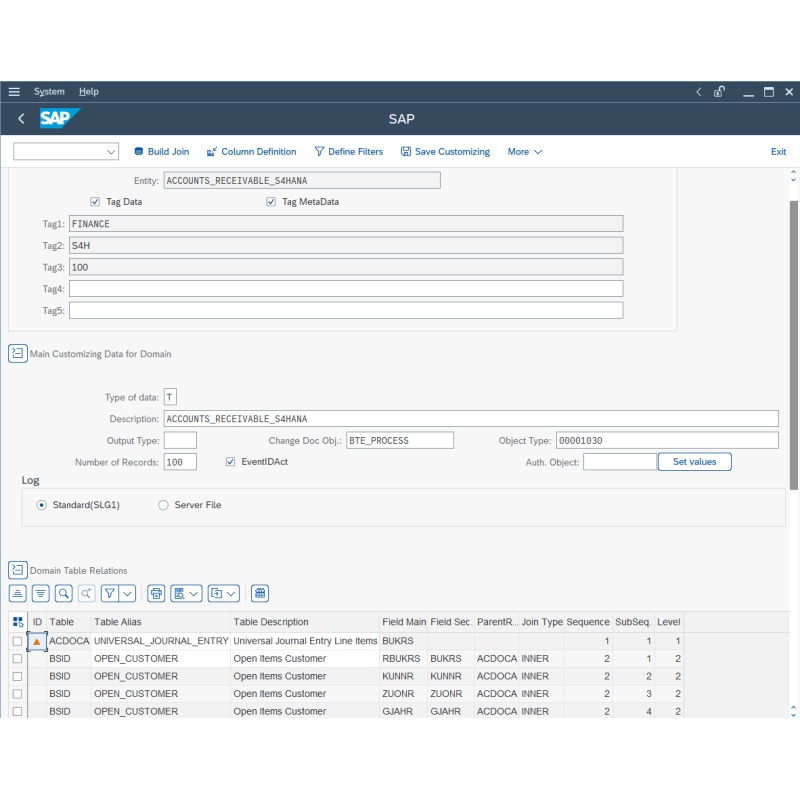This screenshot has height=800, width=800.
Task: Open Define Filters
Action: 348,152
